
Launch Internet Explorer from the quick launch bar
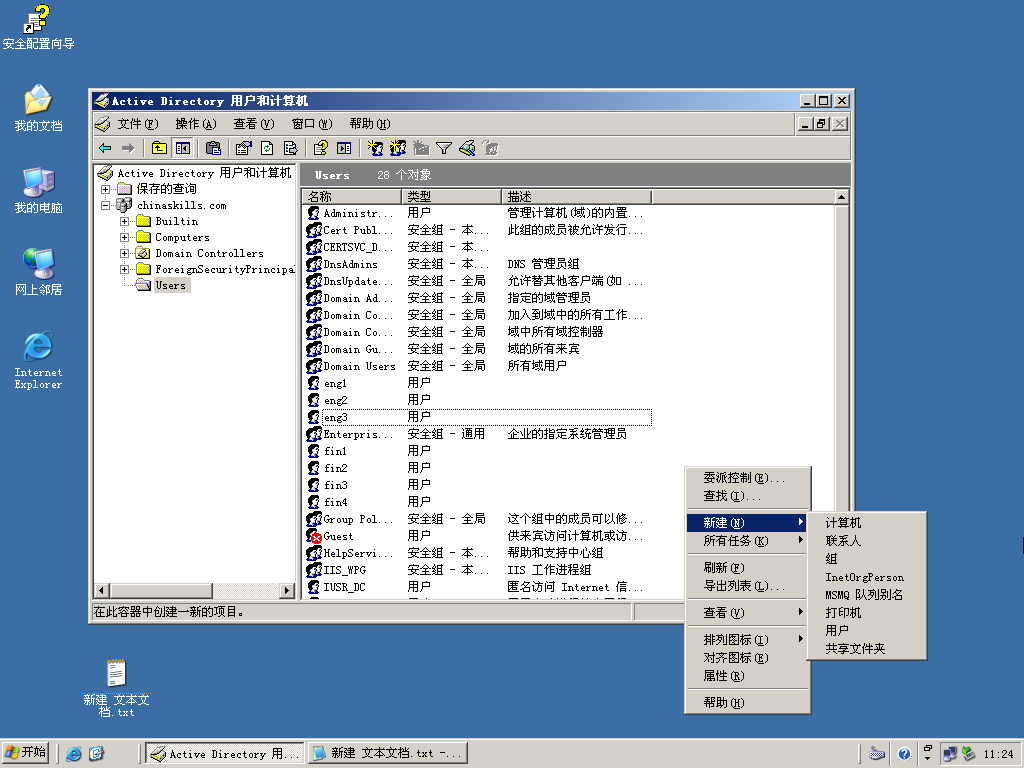(x=74, y=754)
